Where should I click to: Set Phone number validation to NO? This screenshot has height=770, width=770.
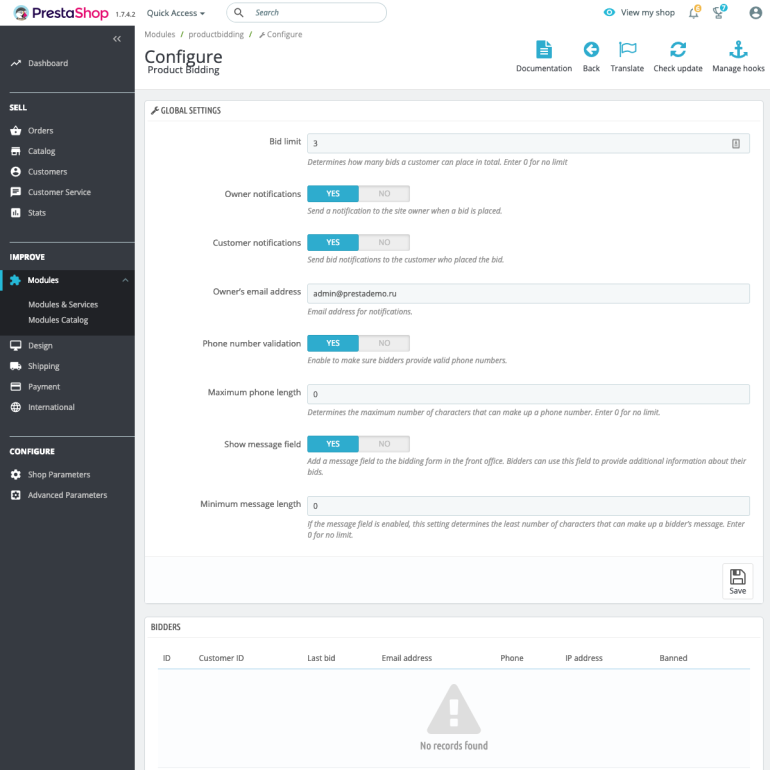tap(384, 343)
